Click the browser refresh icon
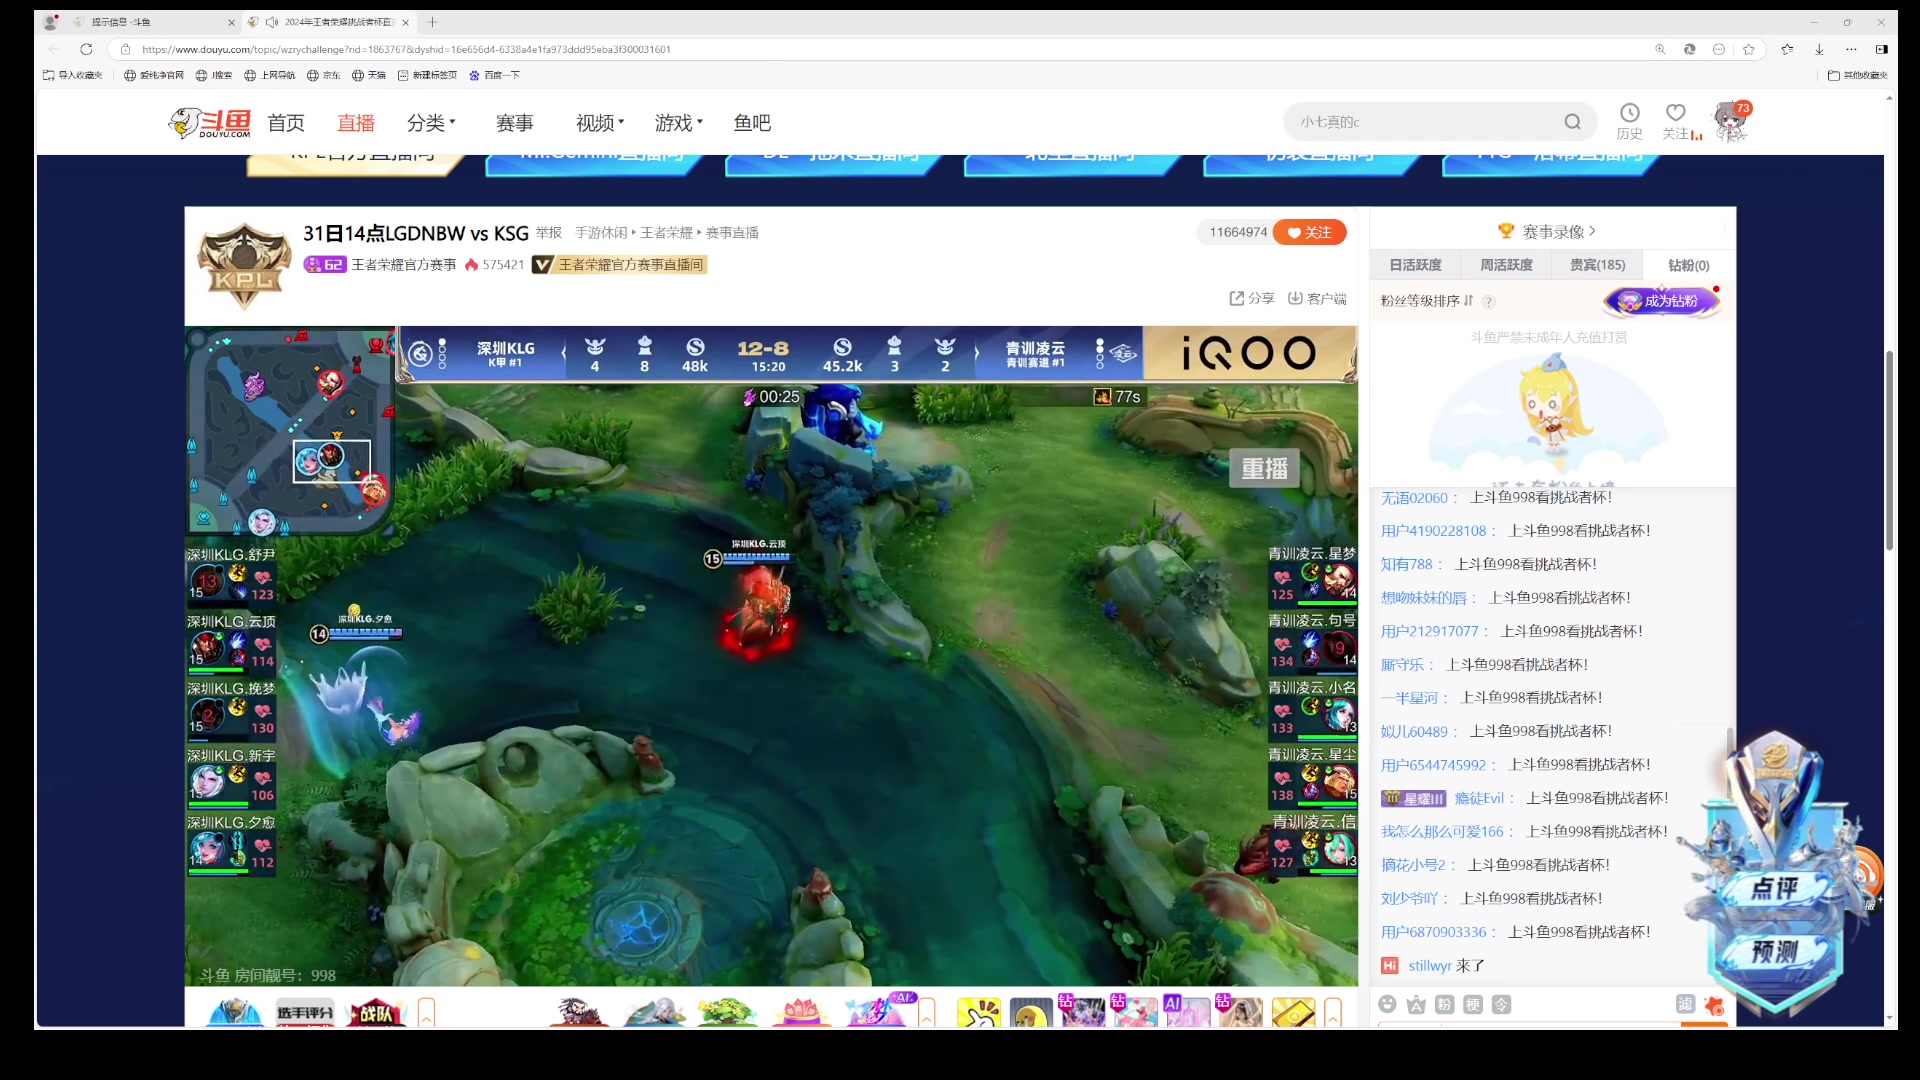Image resolution: width=1920 pixels, height=1080 pixels. click(86, 49)
